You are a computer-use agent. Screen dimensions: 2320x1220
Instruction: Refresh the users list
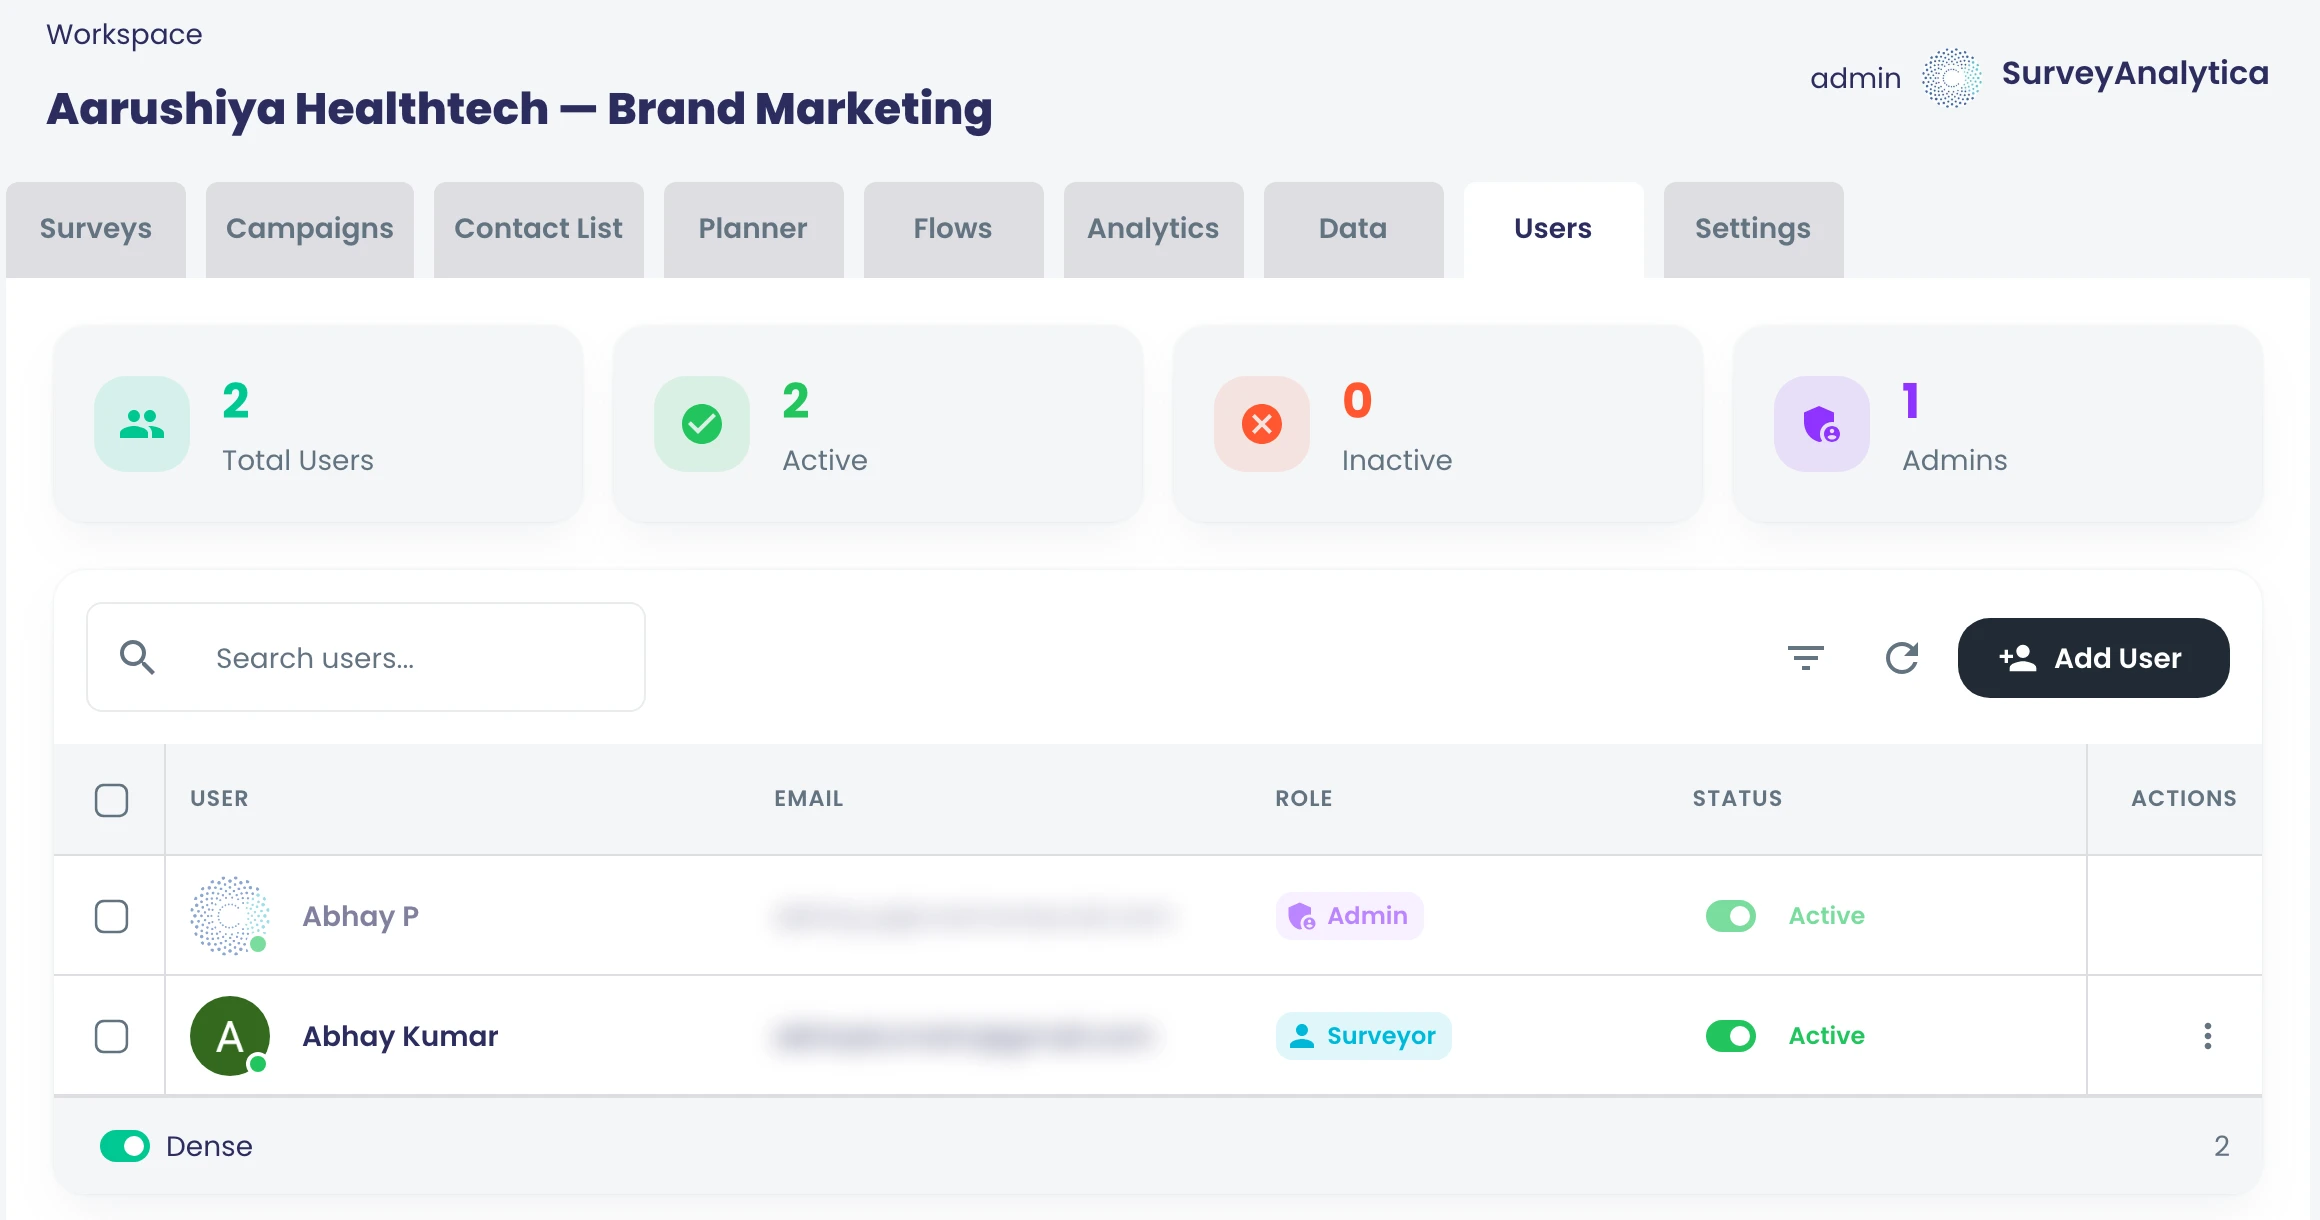point(1902,658)
